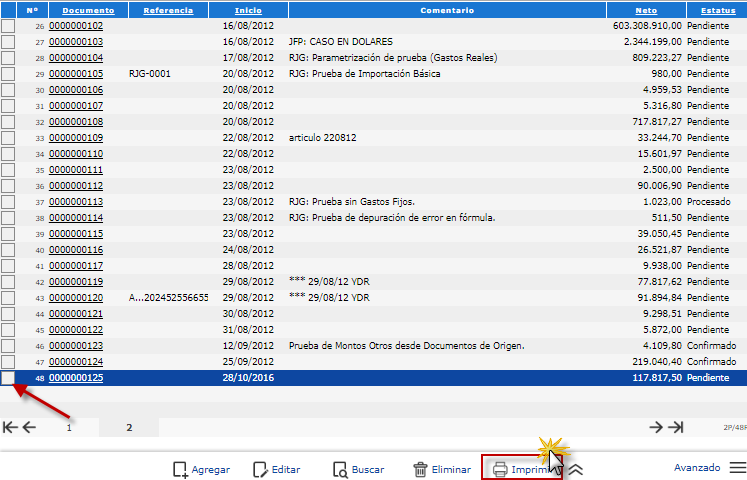Check the box for document 0000000113

point(8,202)
